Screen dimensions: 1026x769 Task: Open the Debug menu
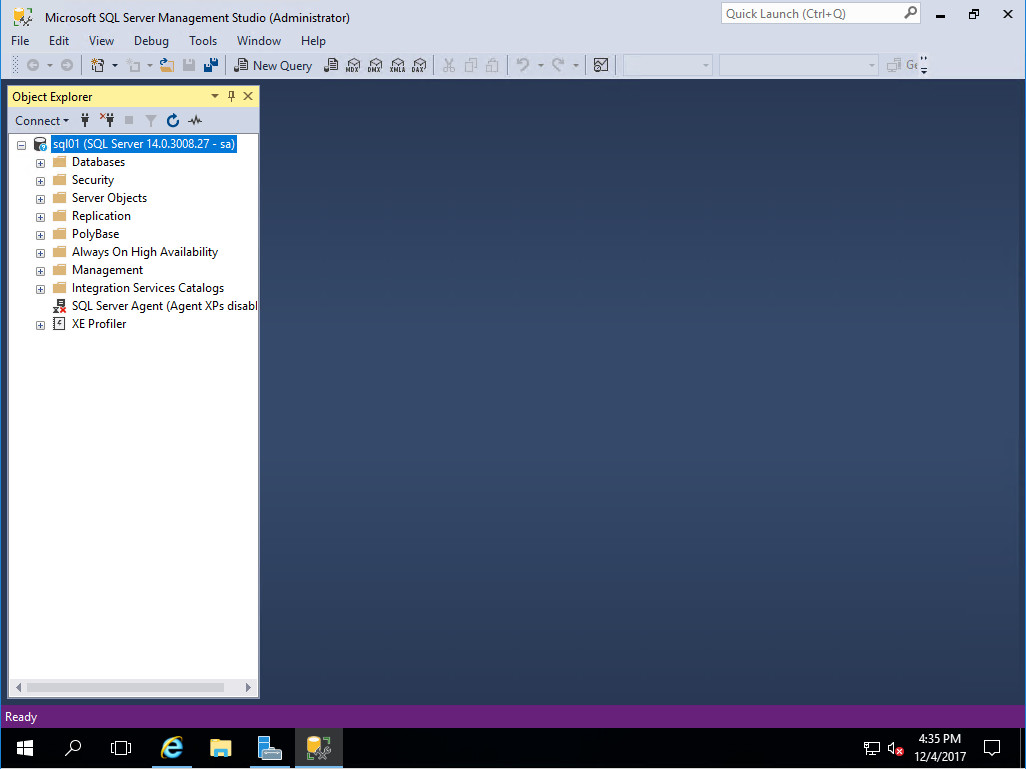[x=151, y=41]
